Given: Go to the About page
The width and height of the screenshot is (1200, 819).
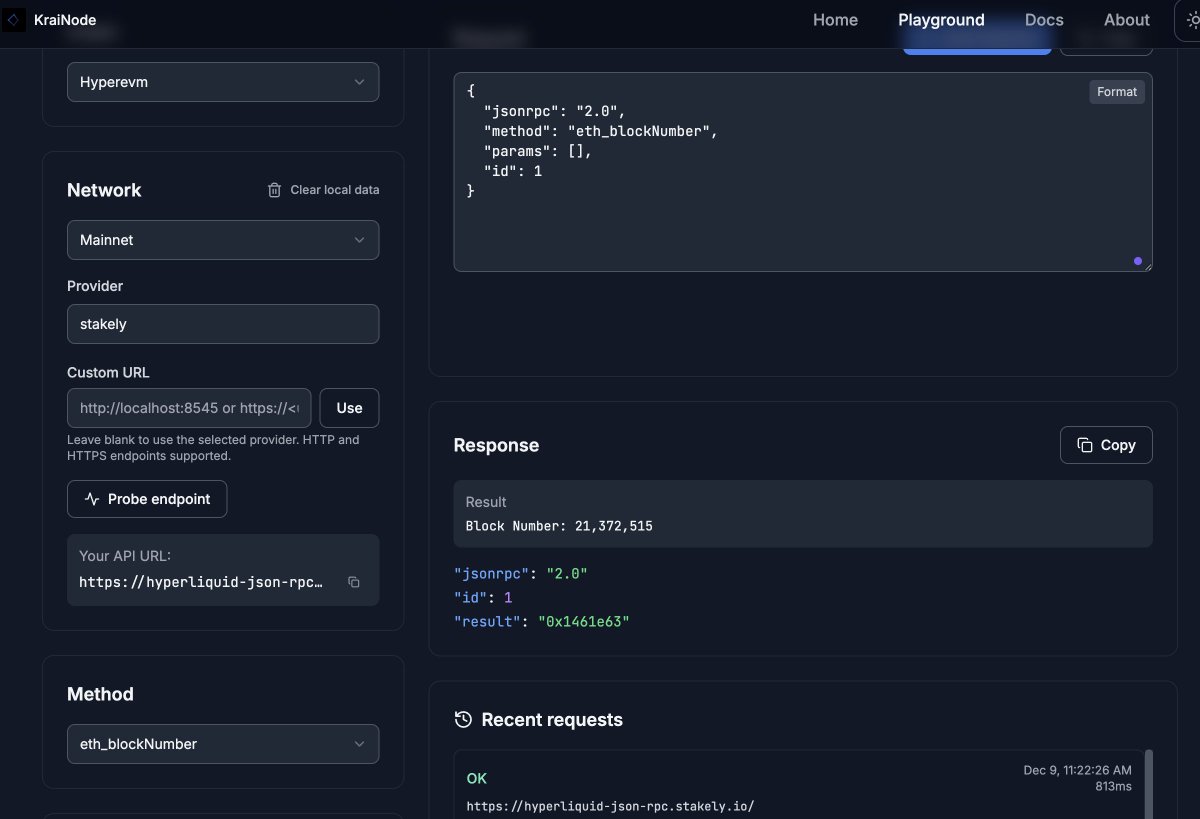Looking at the screenshot, I should (x=1127, y=20).
